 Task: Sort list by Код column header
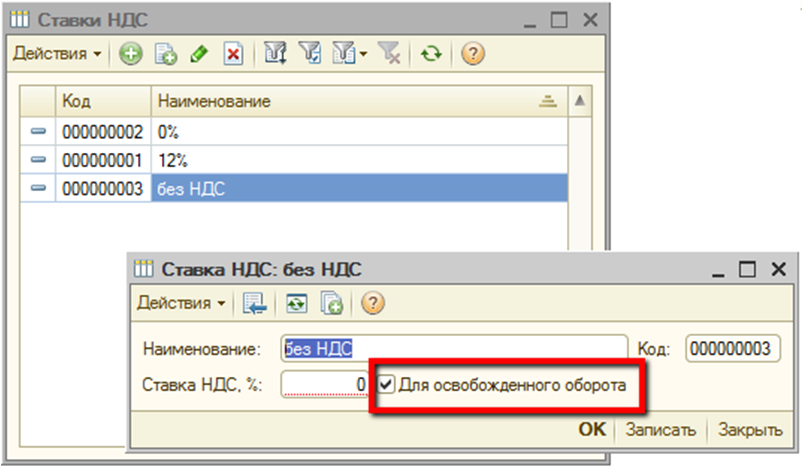point(100,102)
